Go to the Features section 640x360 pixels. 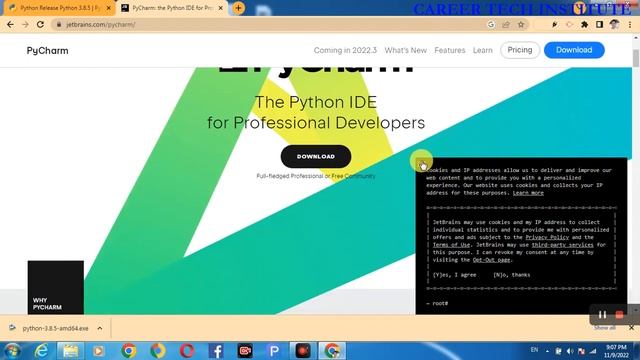pyautogui.click(x=449, y=50)
